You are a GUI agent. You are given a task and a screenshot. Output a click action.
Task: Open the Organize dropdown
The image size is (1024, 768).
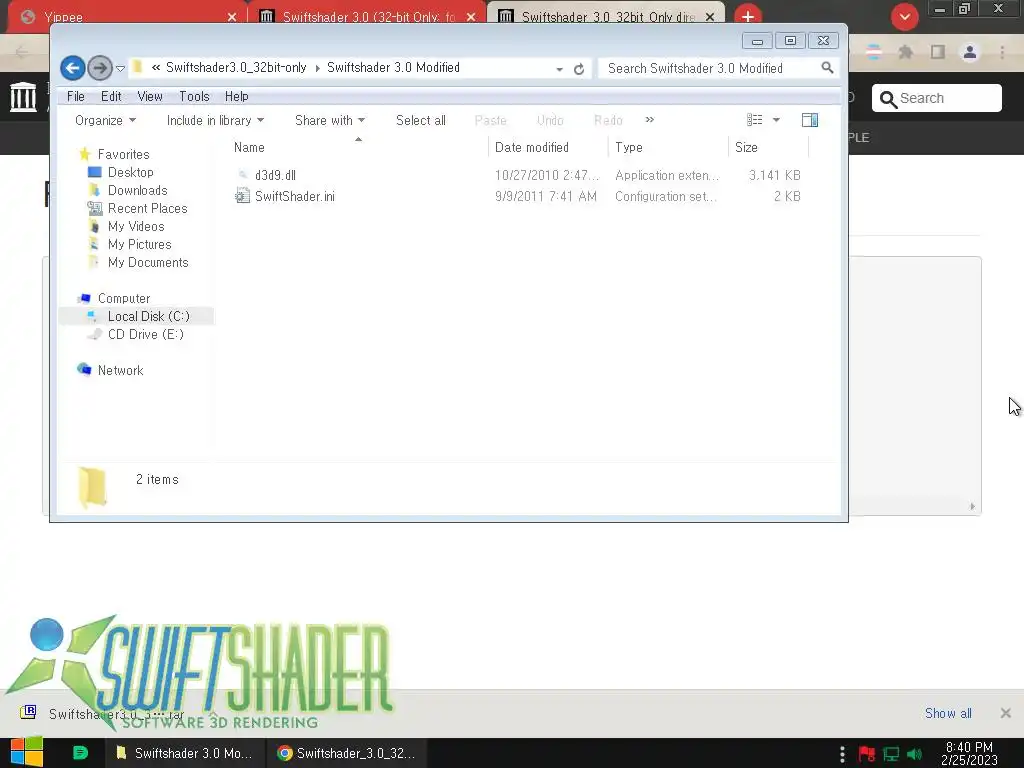105,120
